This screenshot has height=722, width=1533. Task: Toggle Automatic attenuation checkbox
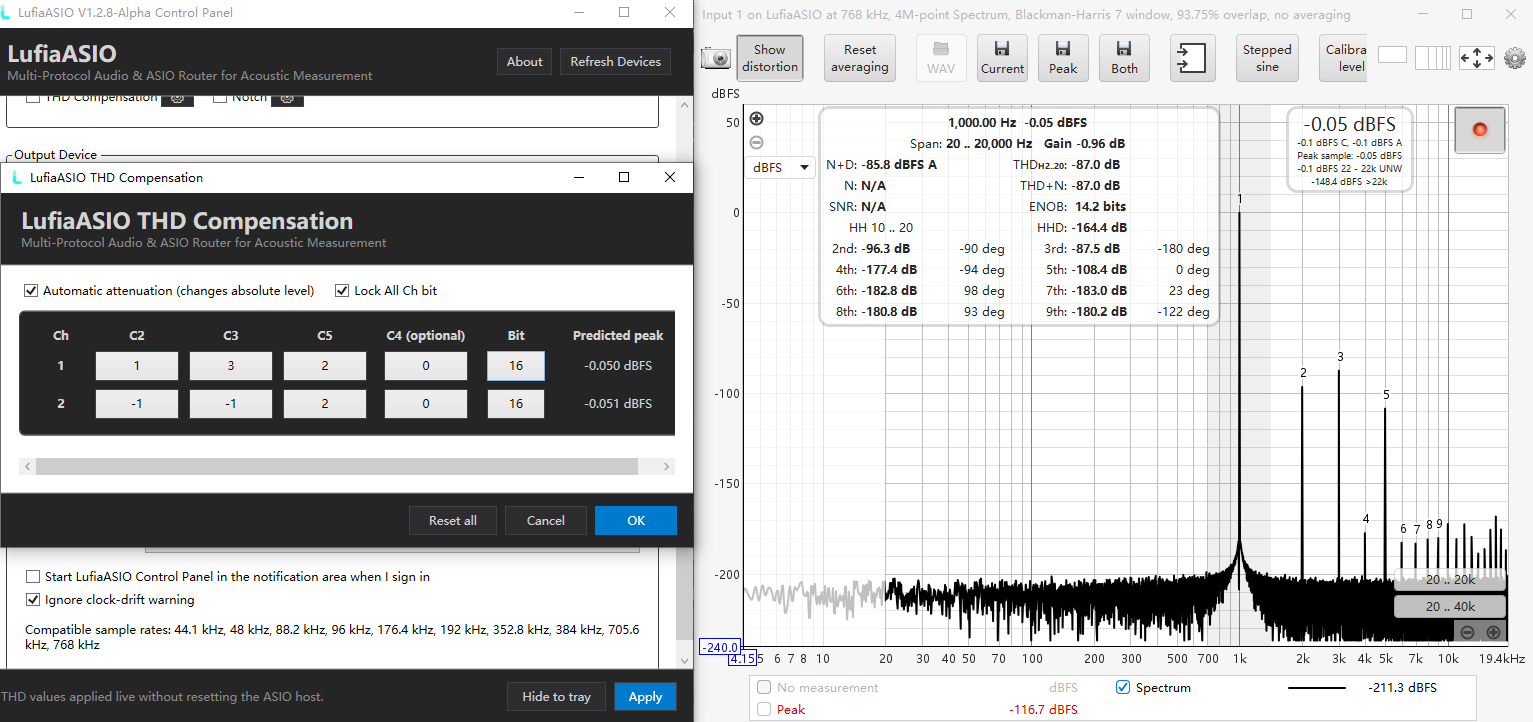[x=32, y=291]
